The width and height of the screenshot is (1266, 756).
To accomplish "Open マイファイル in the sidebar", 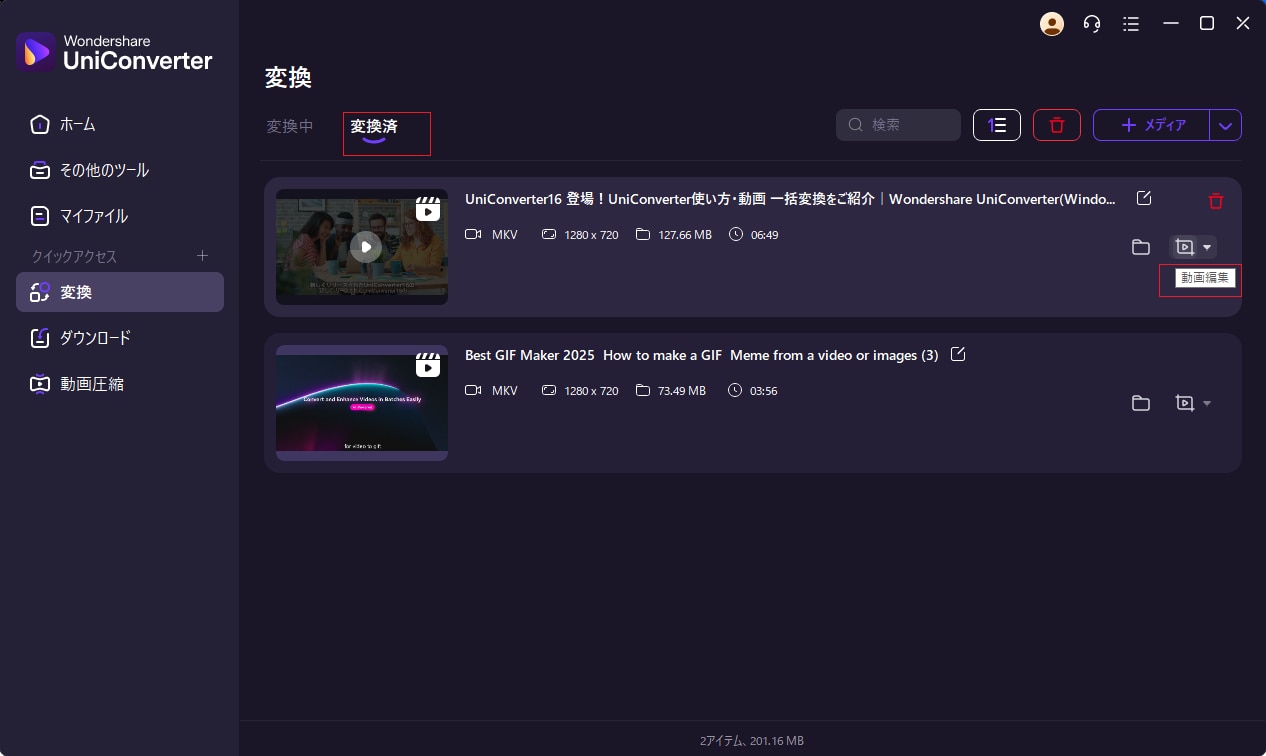I will click(x=120, y=216).
